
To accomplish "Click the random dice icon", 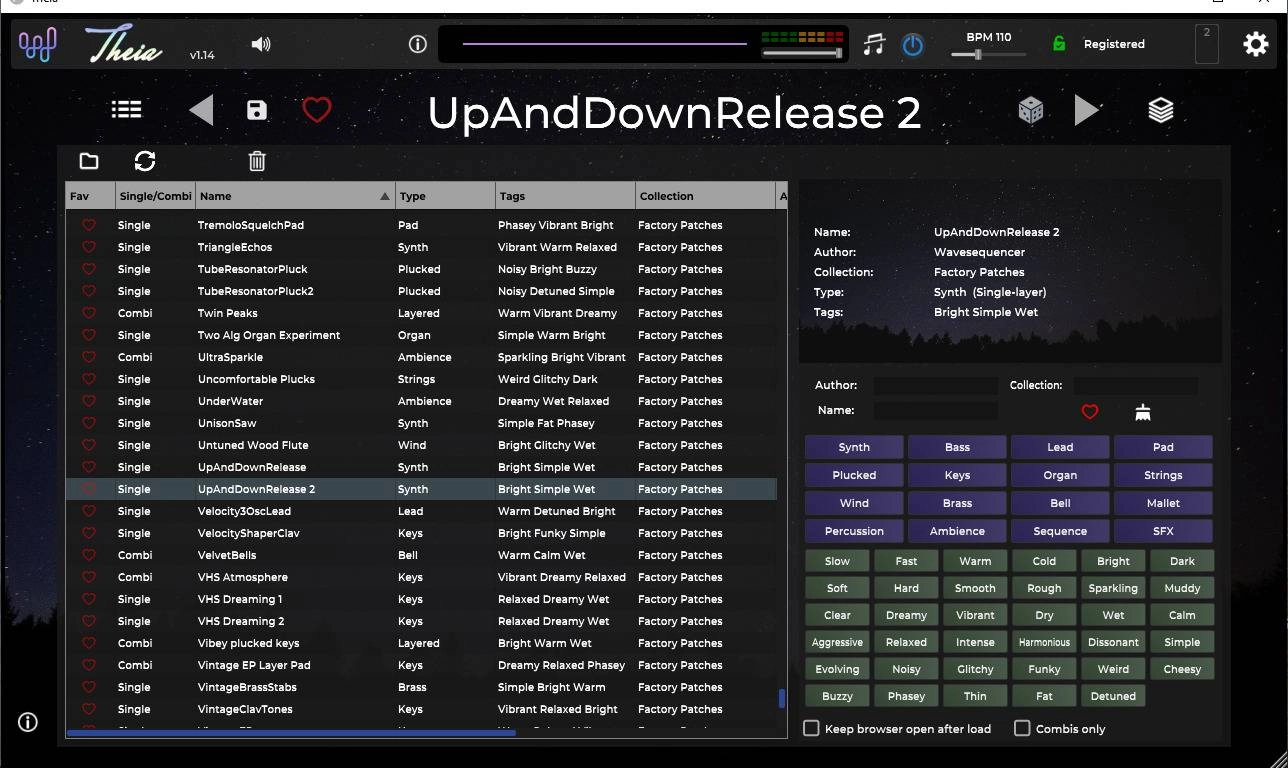I will click(x=1031, y=110).
